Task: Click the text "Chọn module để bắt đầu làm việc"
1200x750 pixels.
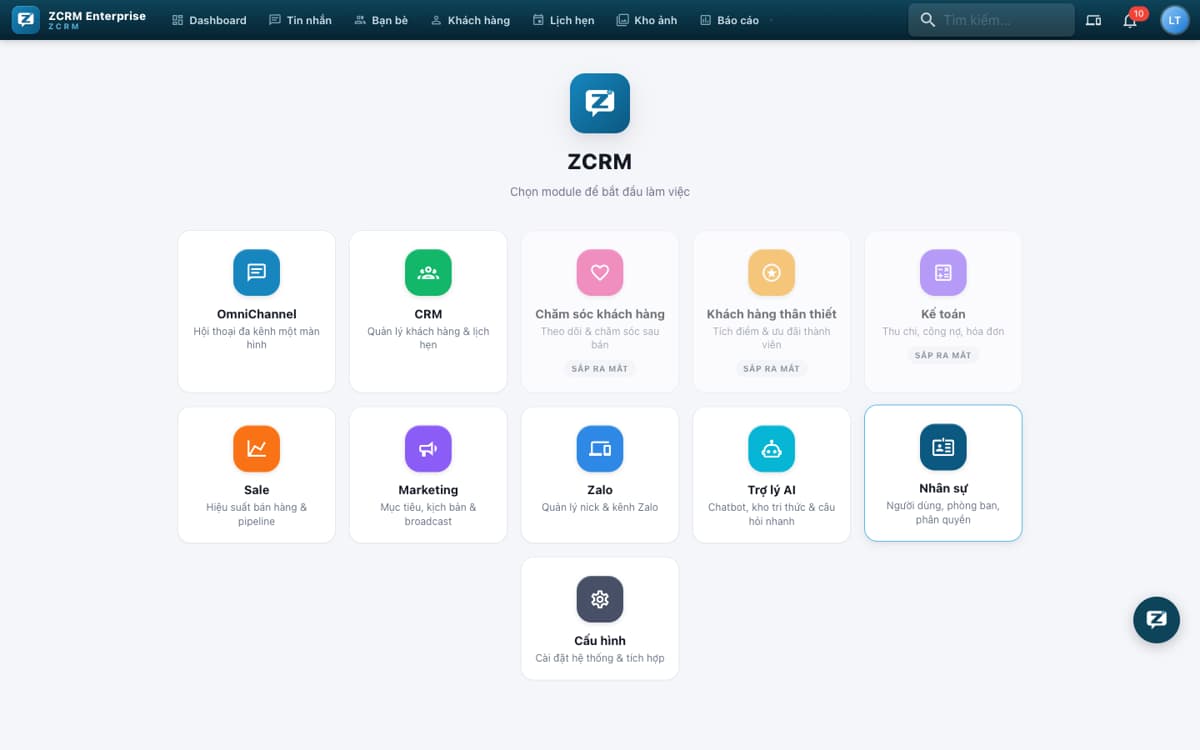Action: click(600, 192)
